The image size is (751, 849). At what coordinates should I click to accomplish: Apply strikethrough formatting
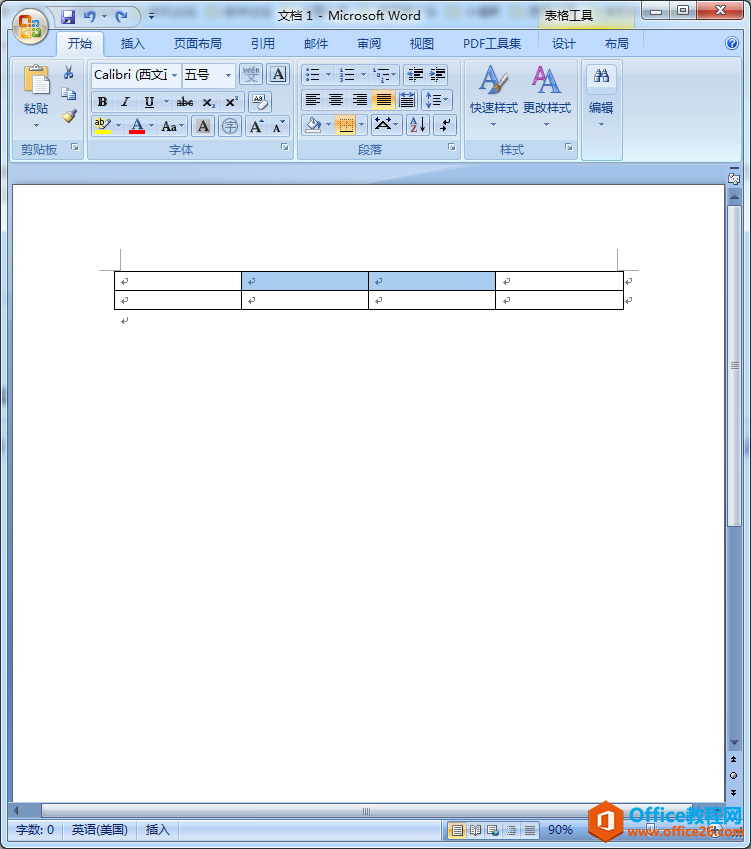[185, 102]
